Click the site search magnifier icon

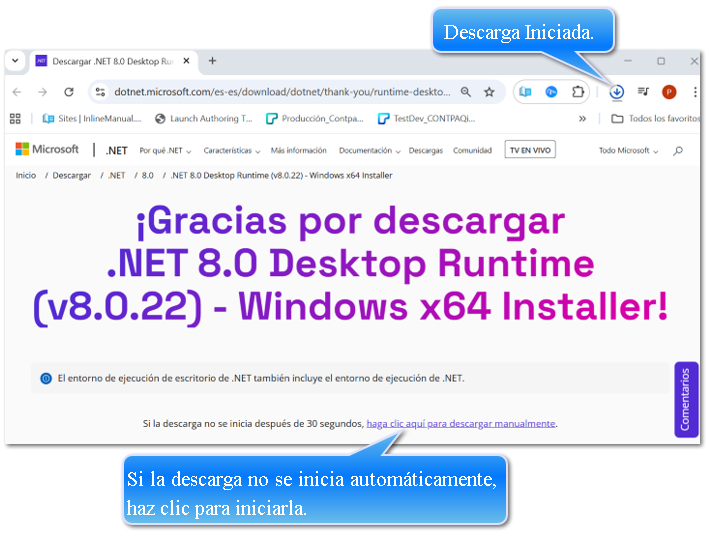coord(678,151)
